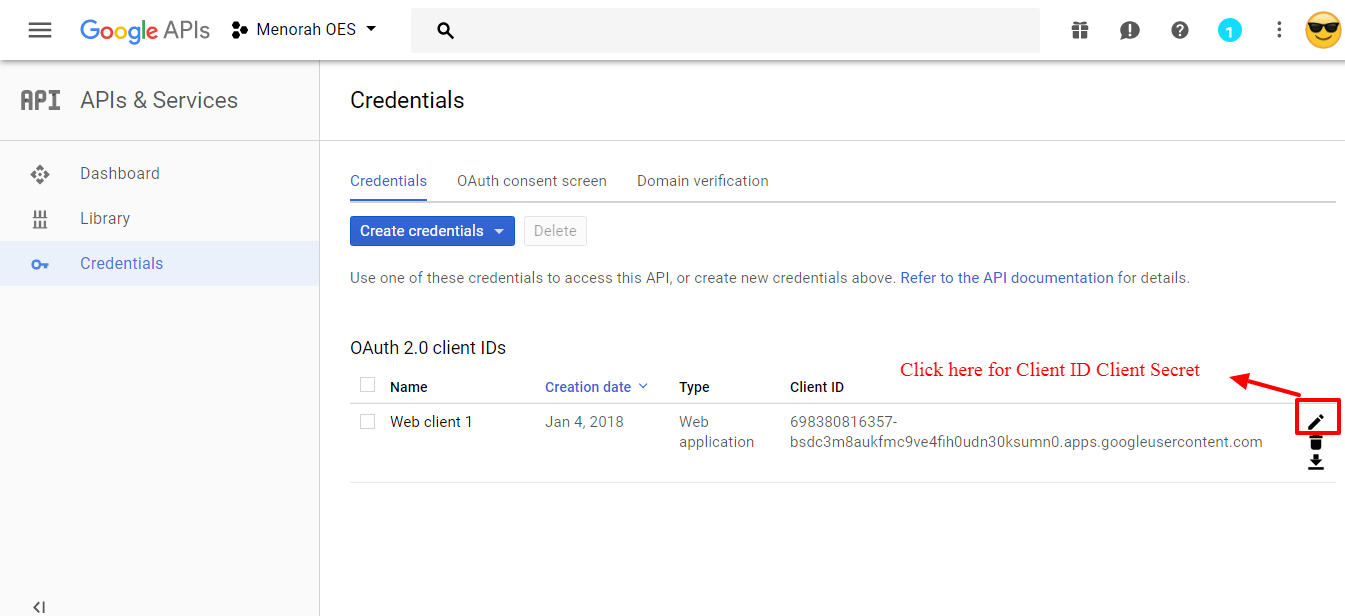Click the pencil edit icon for Web client 1

pyautogui.click(x=1316, y=421)
